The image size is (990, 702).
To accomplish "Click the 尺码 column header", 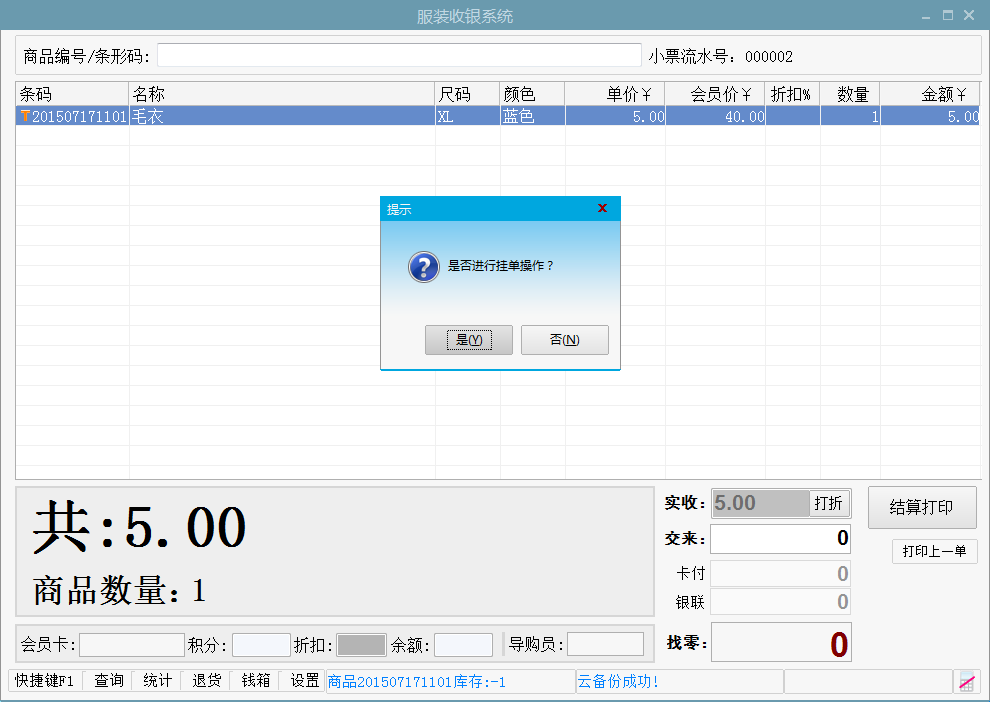I will pyautogui.click(x=467, y=94).
